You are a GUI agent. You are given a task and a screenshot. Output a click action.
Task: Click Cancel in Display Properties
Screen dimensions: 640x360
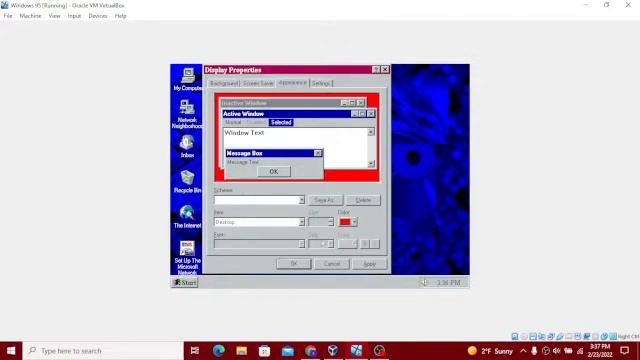[x=332, y=264]
